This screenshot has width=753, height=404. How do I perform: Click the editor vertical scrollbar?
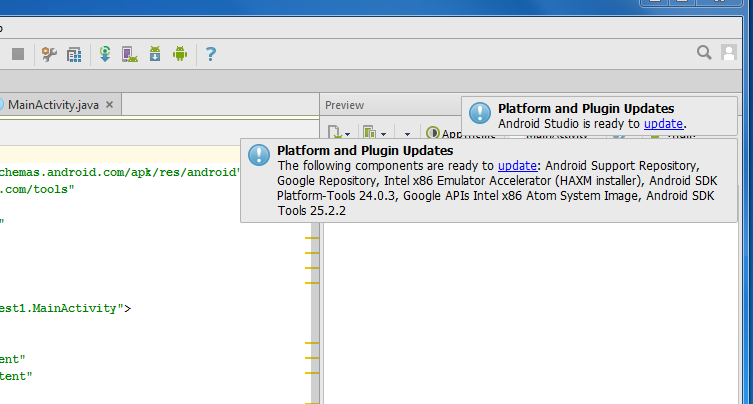coord(315,312)
